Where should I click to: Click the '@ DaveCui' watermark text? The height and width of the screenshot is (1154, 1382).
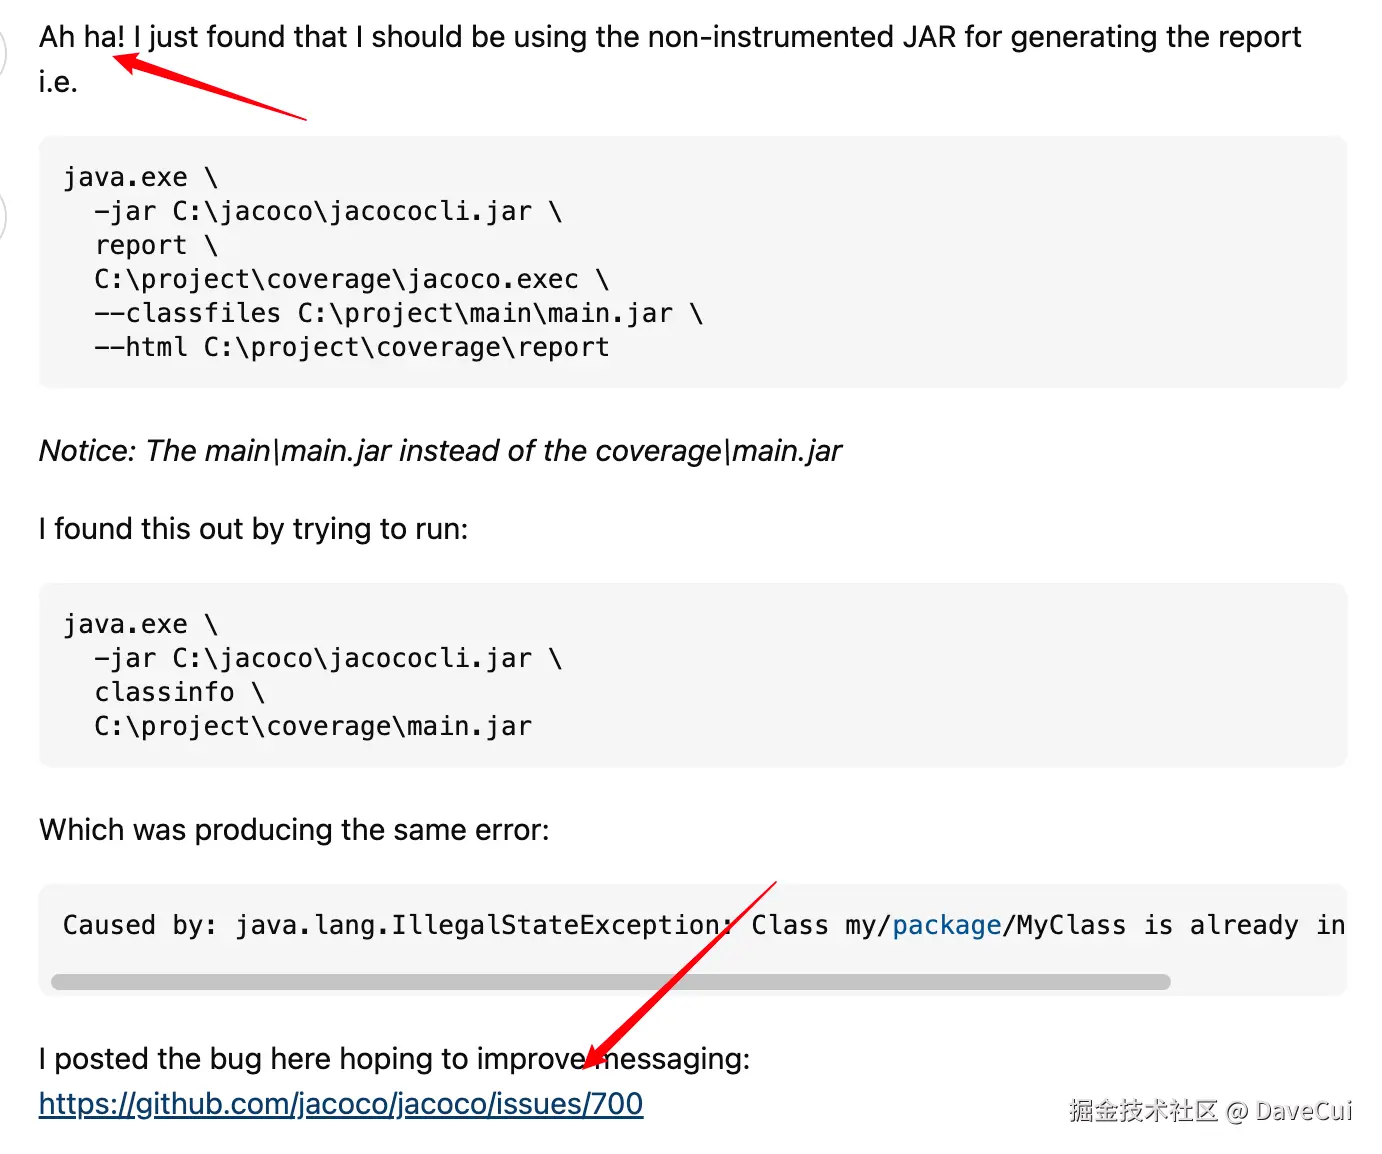(x=1288, y=1111)
